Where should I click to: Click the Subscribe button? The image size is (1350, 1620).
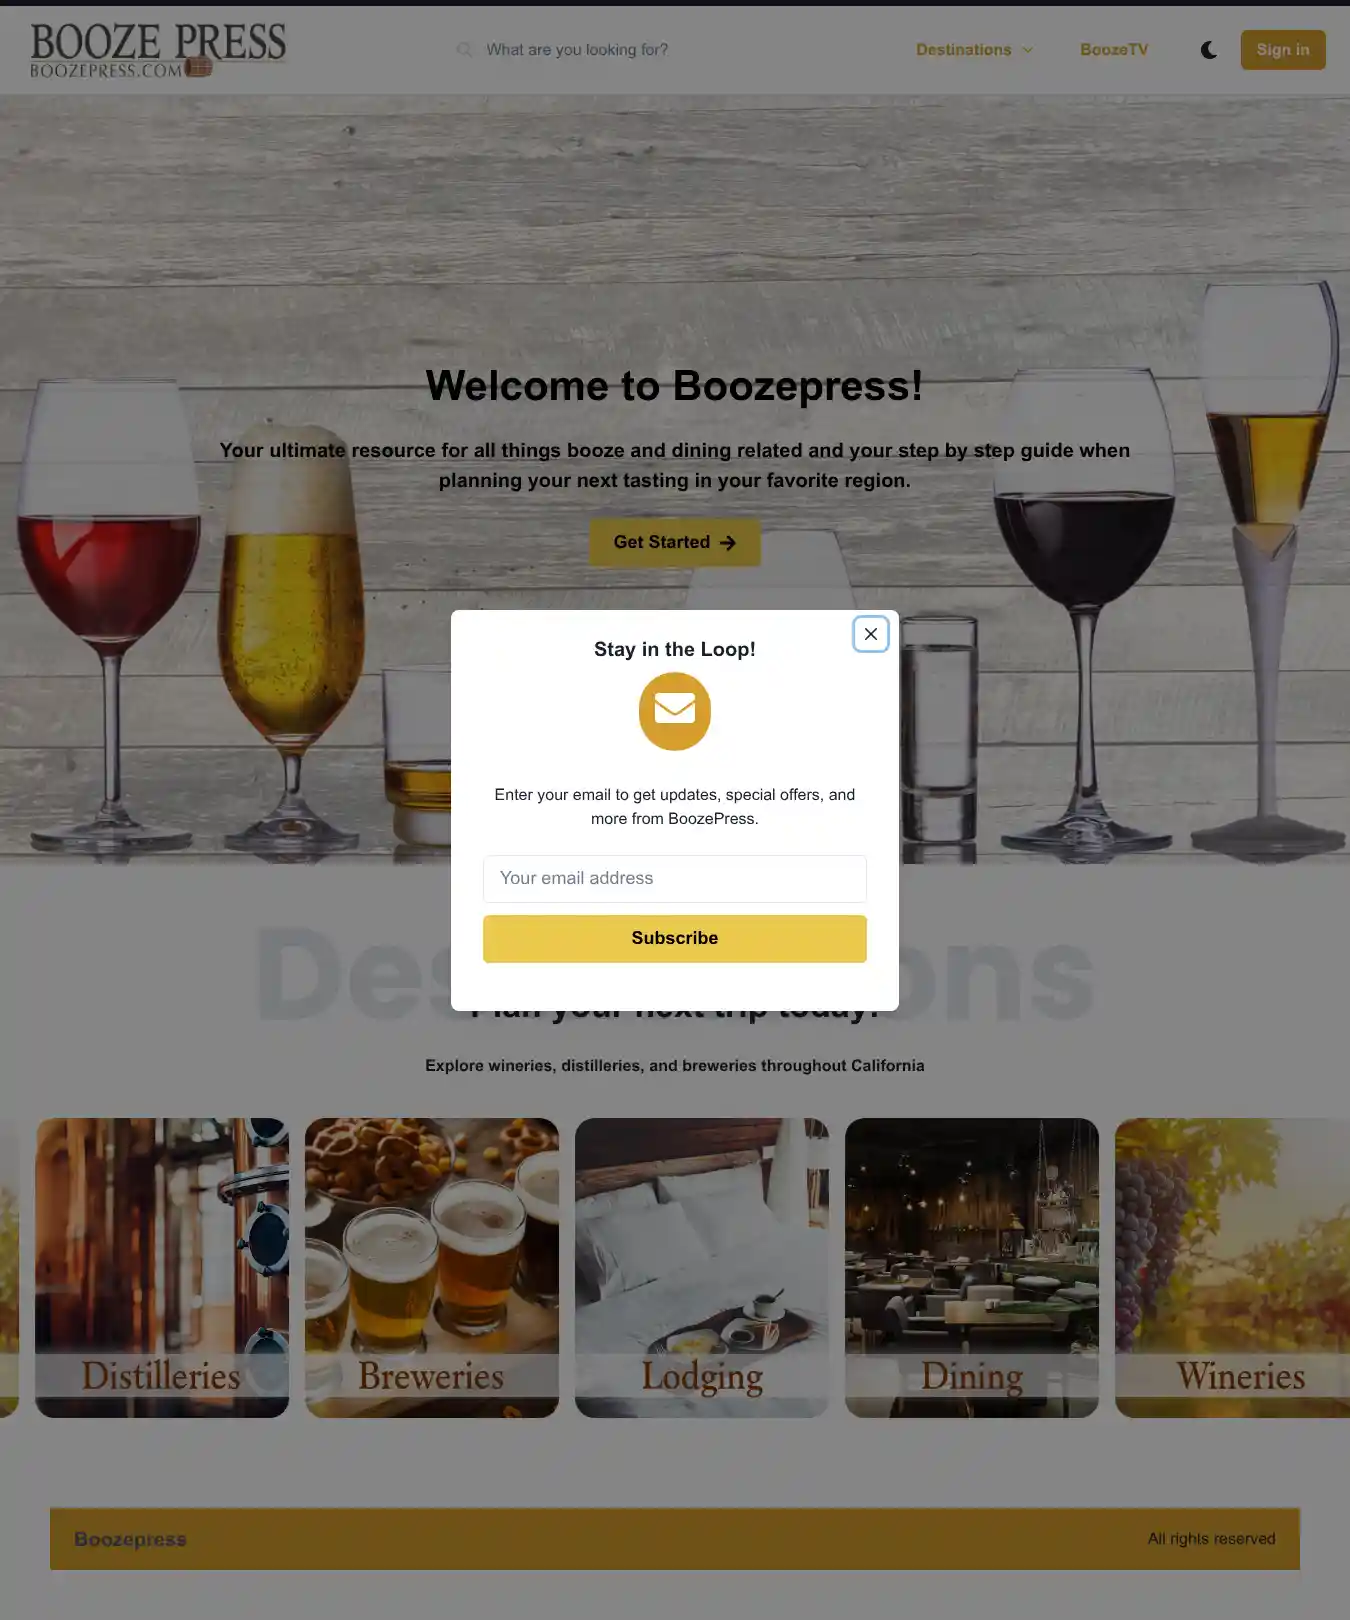(x=675, y=939)
